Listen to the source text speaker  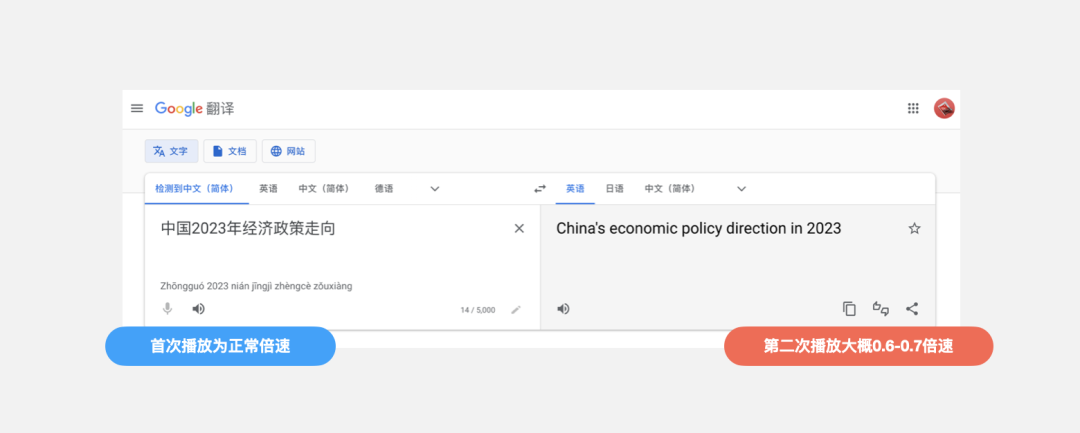(198, 309)
